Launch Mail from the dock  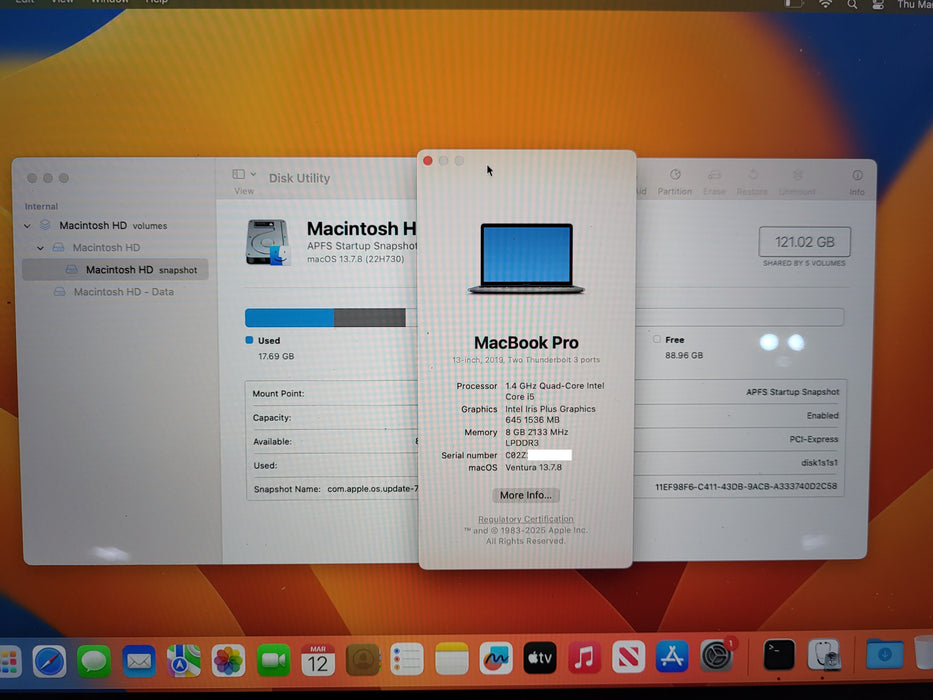[139, 661]
